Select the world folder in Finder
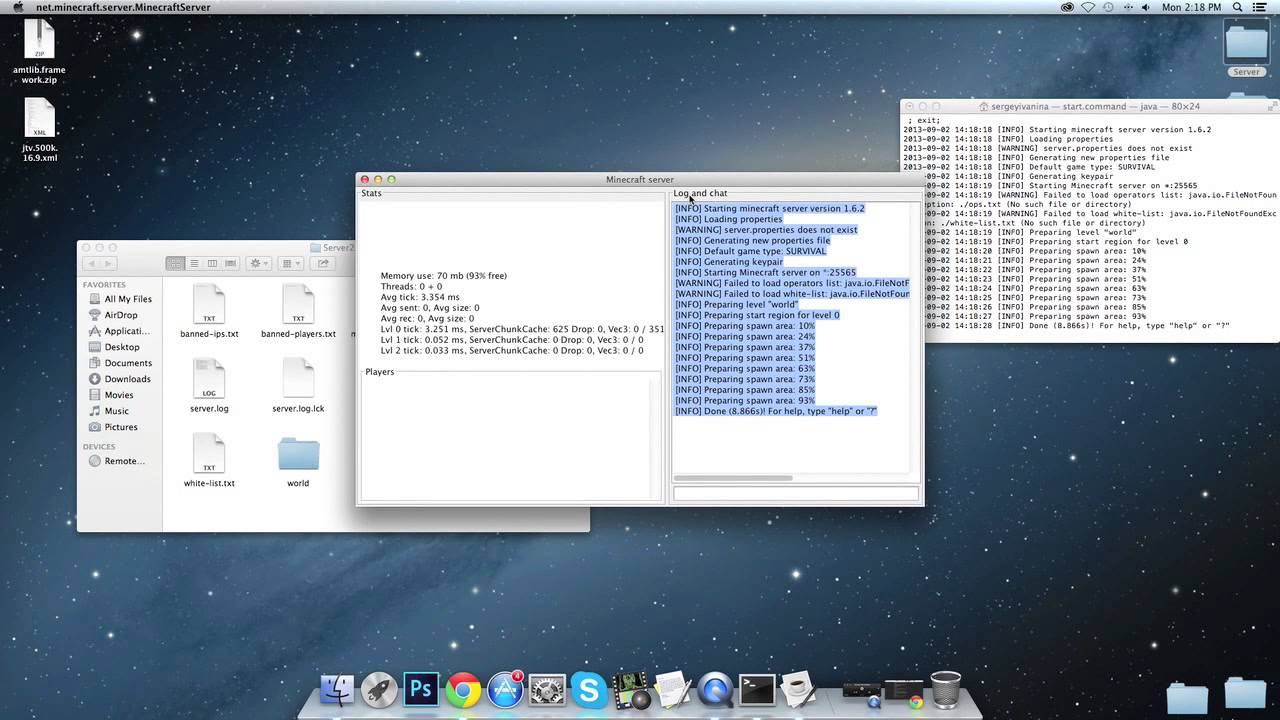The width and height of the screenshot is (1280, 720). [298, 454]
